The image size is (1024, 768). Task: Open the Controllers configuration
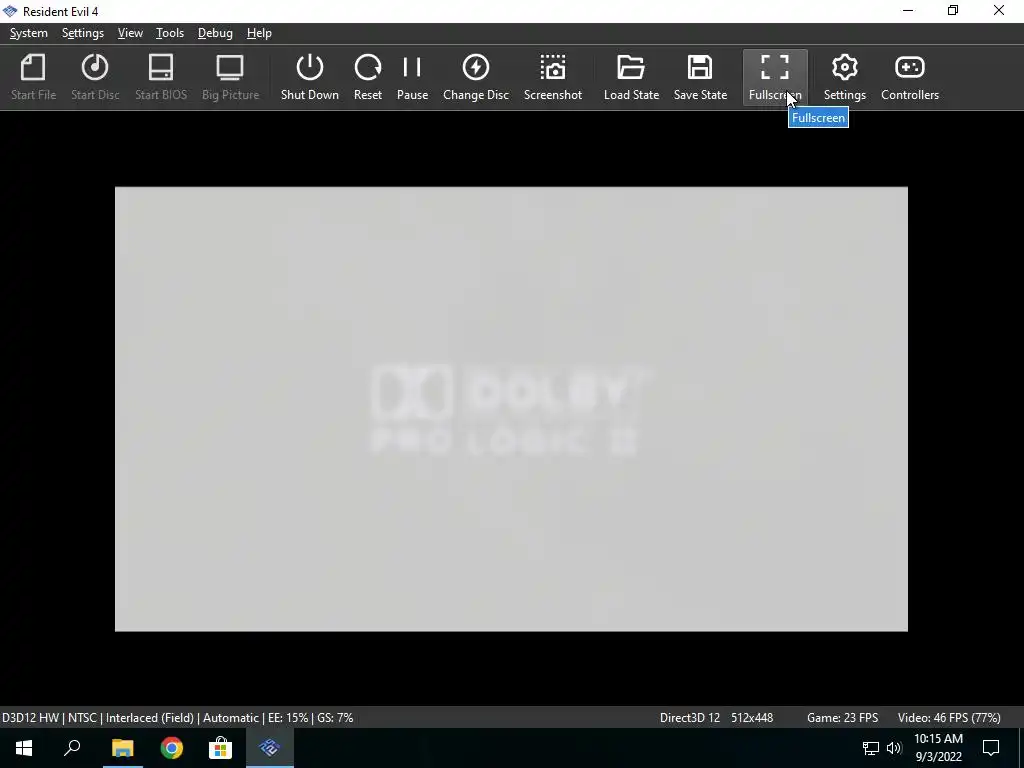pos(910,77)
